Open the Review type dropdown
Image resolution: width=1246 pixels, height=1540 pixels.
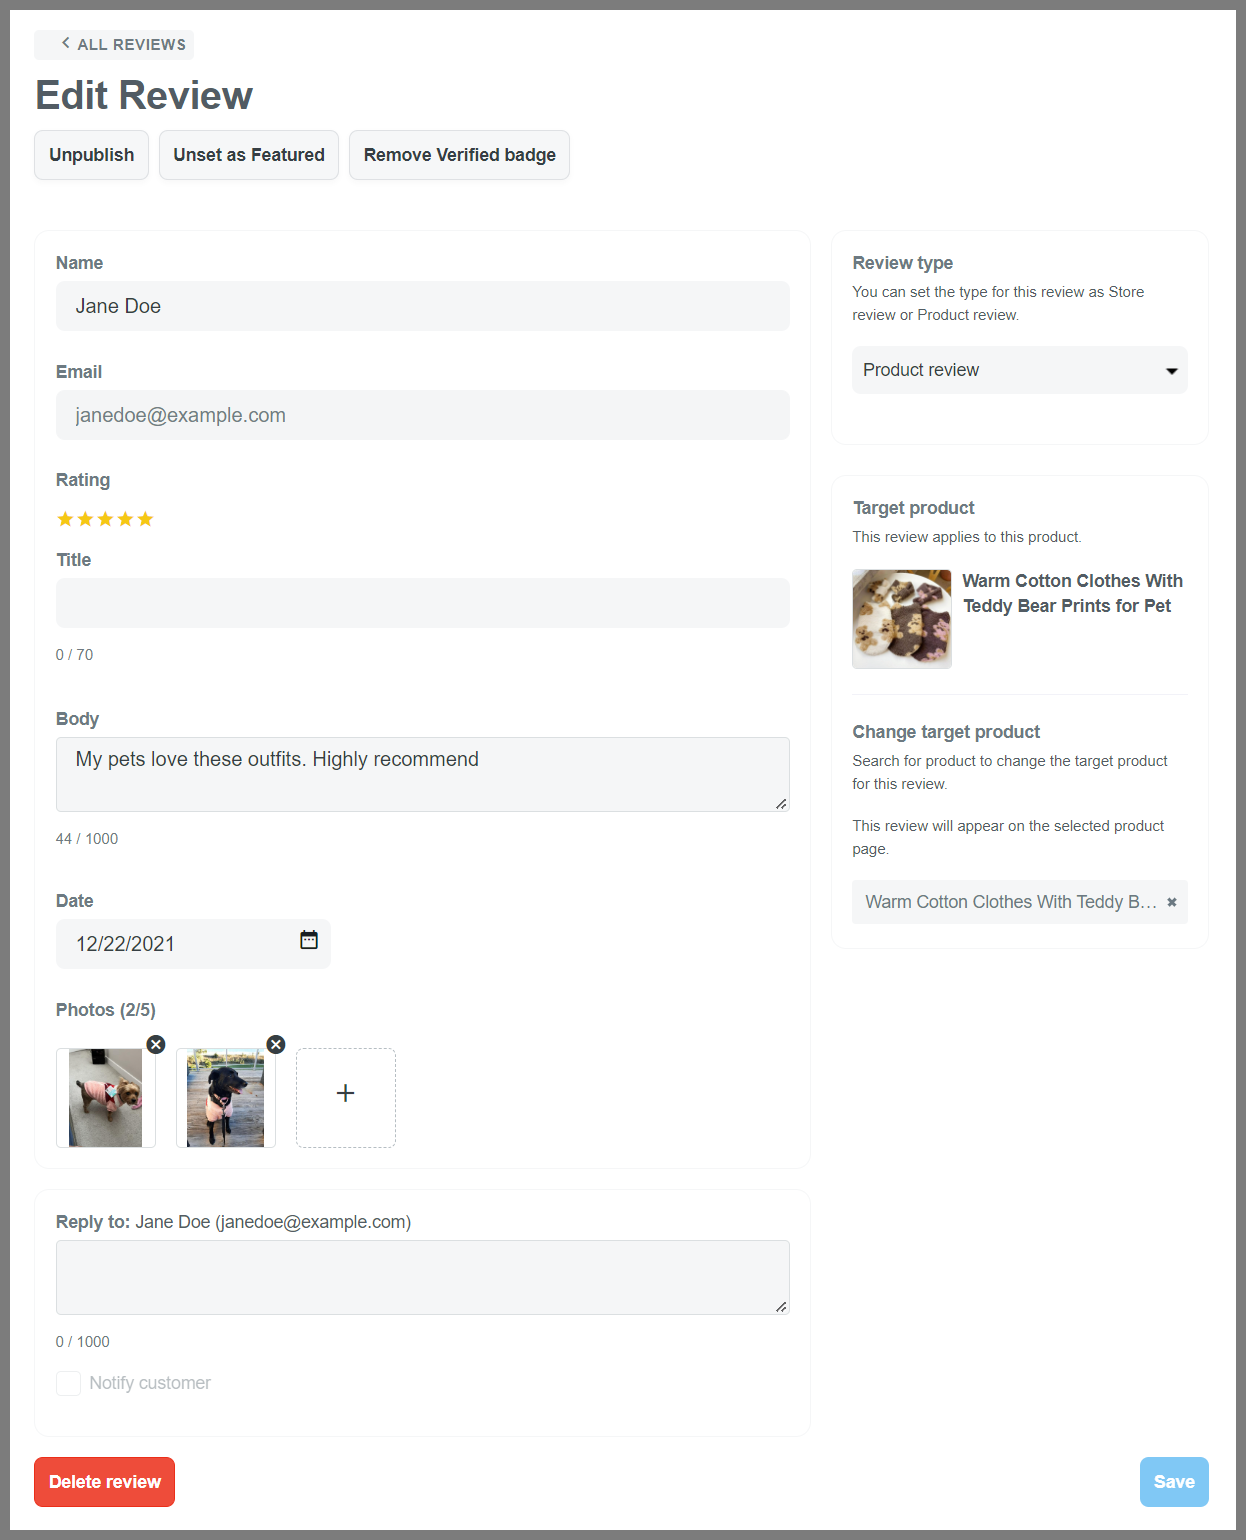(1019, 370)
